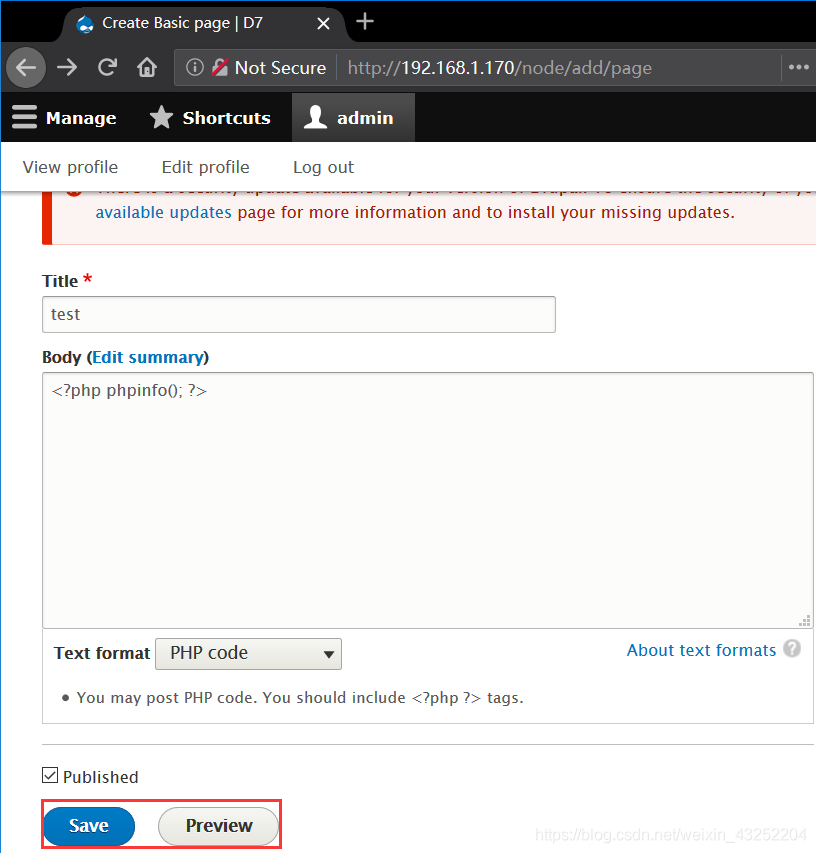Viewport: 816px width, 853px height.
Task: Click inside the Title input field
Action: click(299, 314)
